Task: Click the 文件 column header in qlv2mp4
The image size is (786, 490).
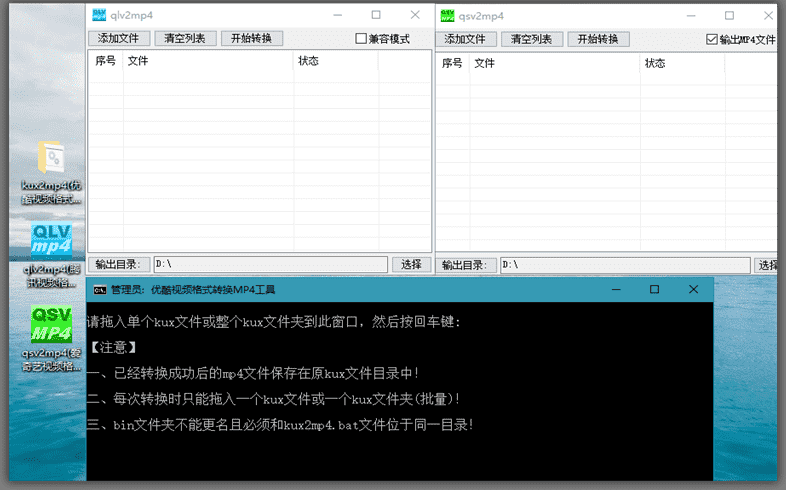Action: (x=208, y=61)
